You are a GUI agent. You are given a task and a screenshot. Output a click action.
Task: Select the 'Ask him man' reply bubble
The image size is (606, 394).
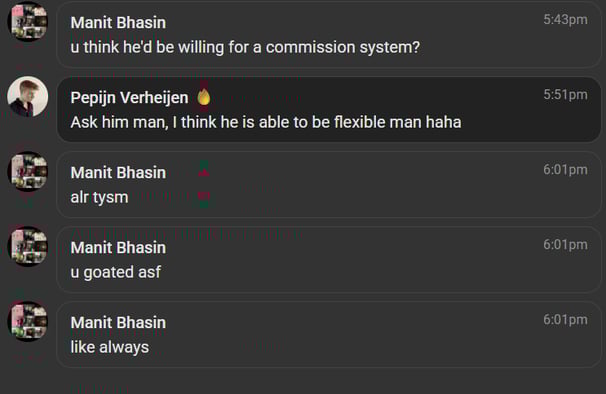click(x=329, y=109)
